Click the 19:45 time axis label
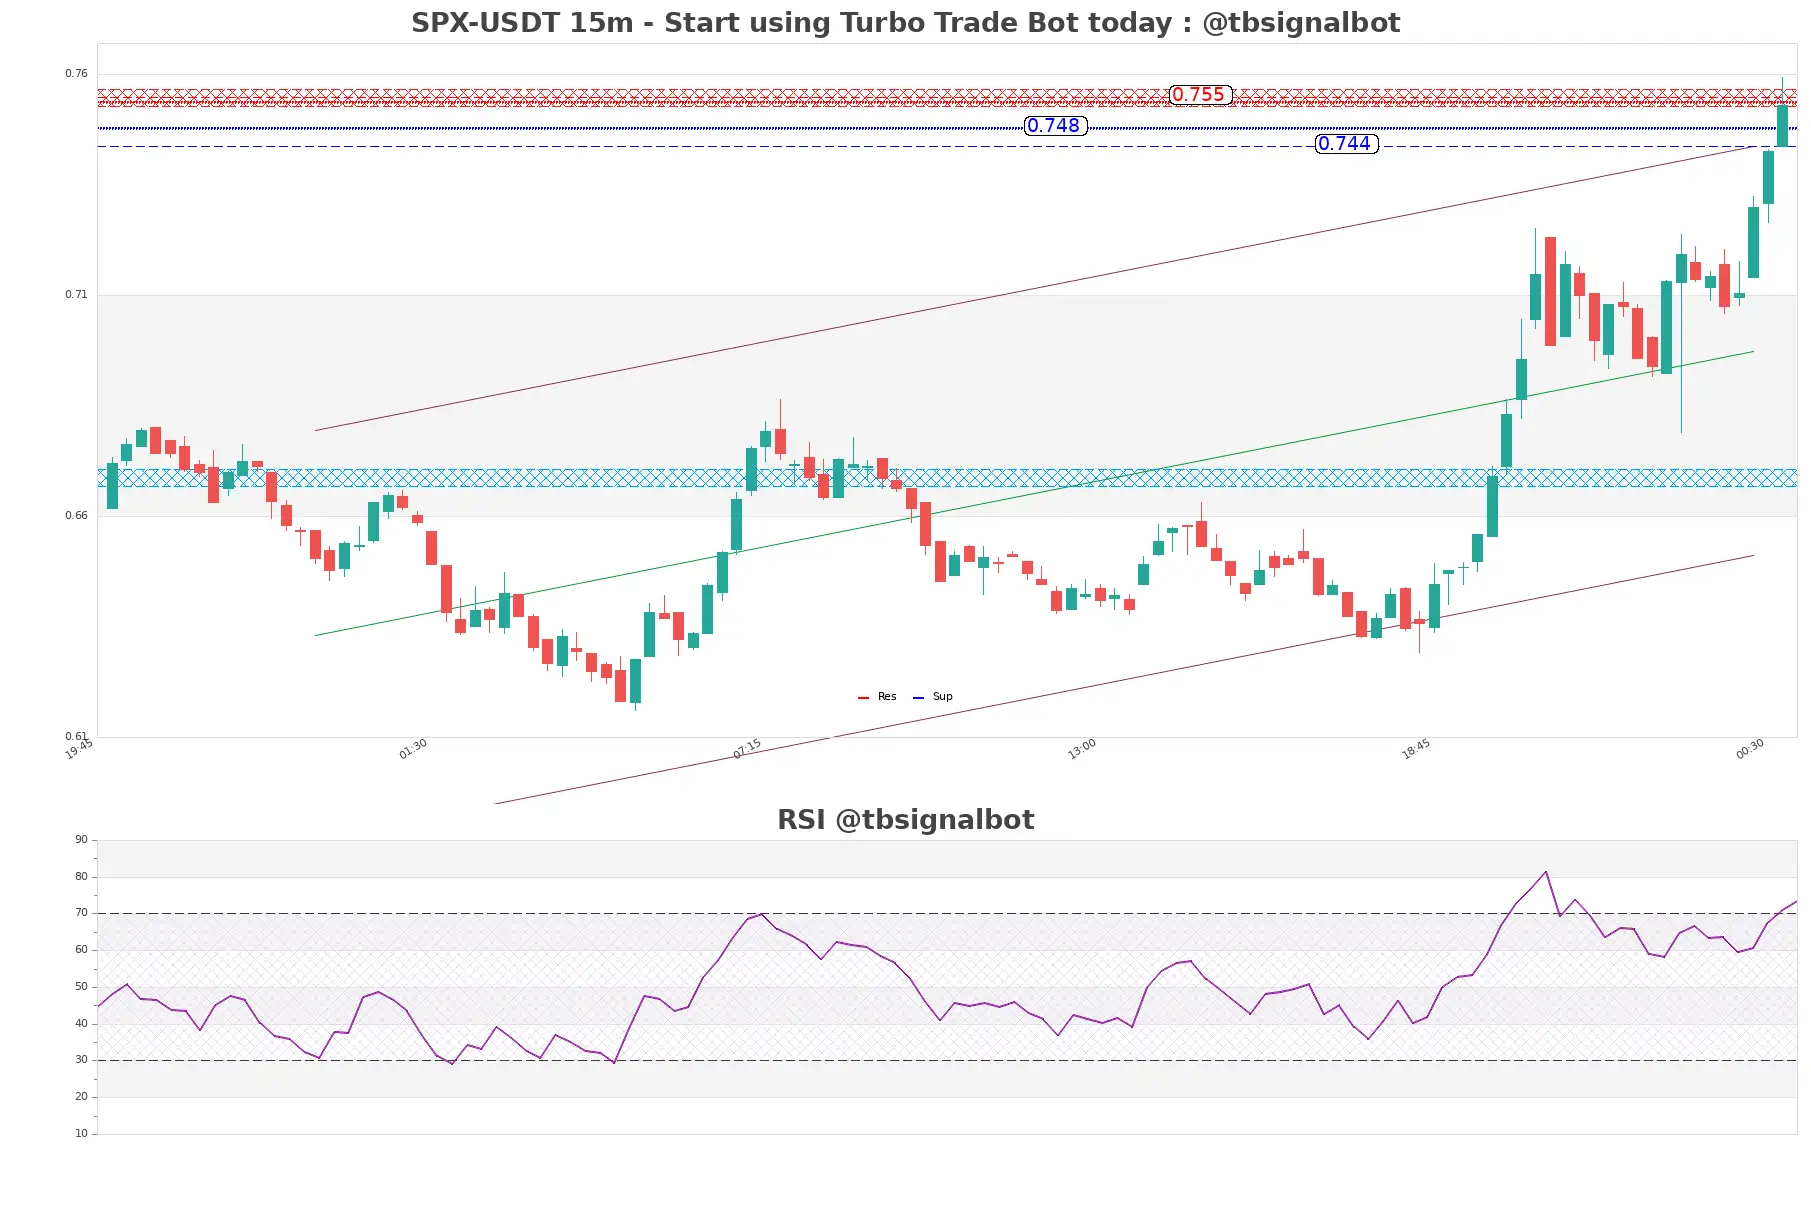Screen dimensions: 1811x1208 click(x=79, y=750)
